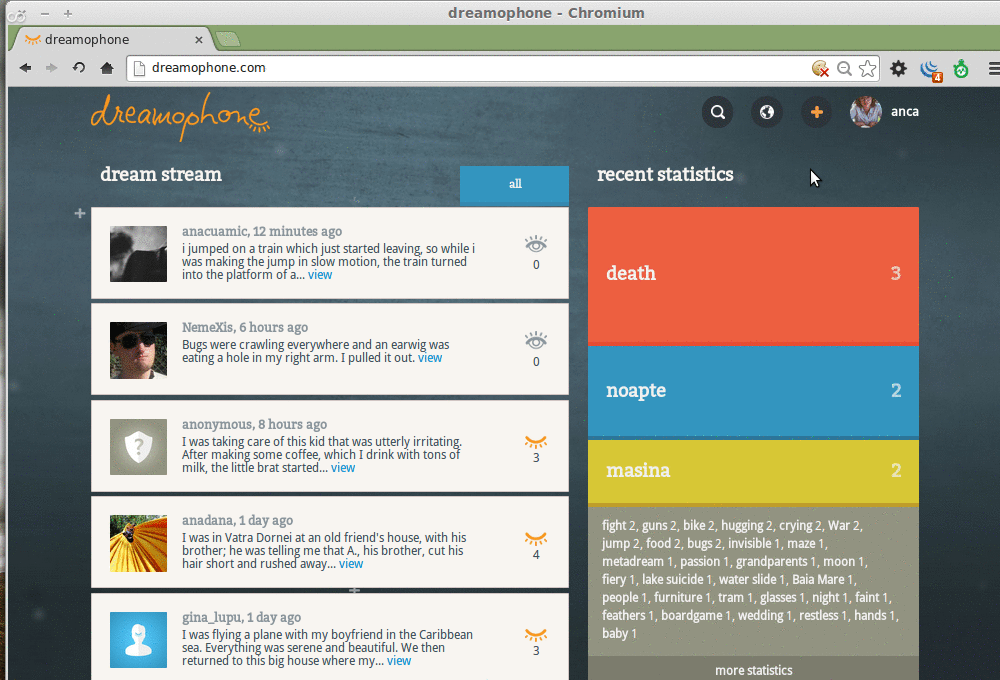Click the 'dream stream' heading
1000x680 pixels.
coord(161,175)
